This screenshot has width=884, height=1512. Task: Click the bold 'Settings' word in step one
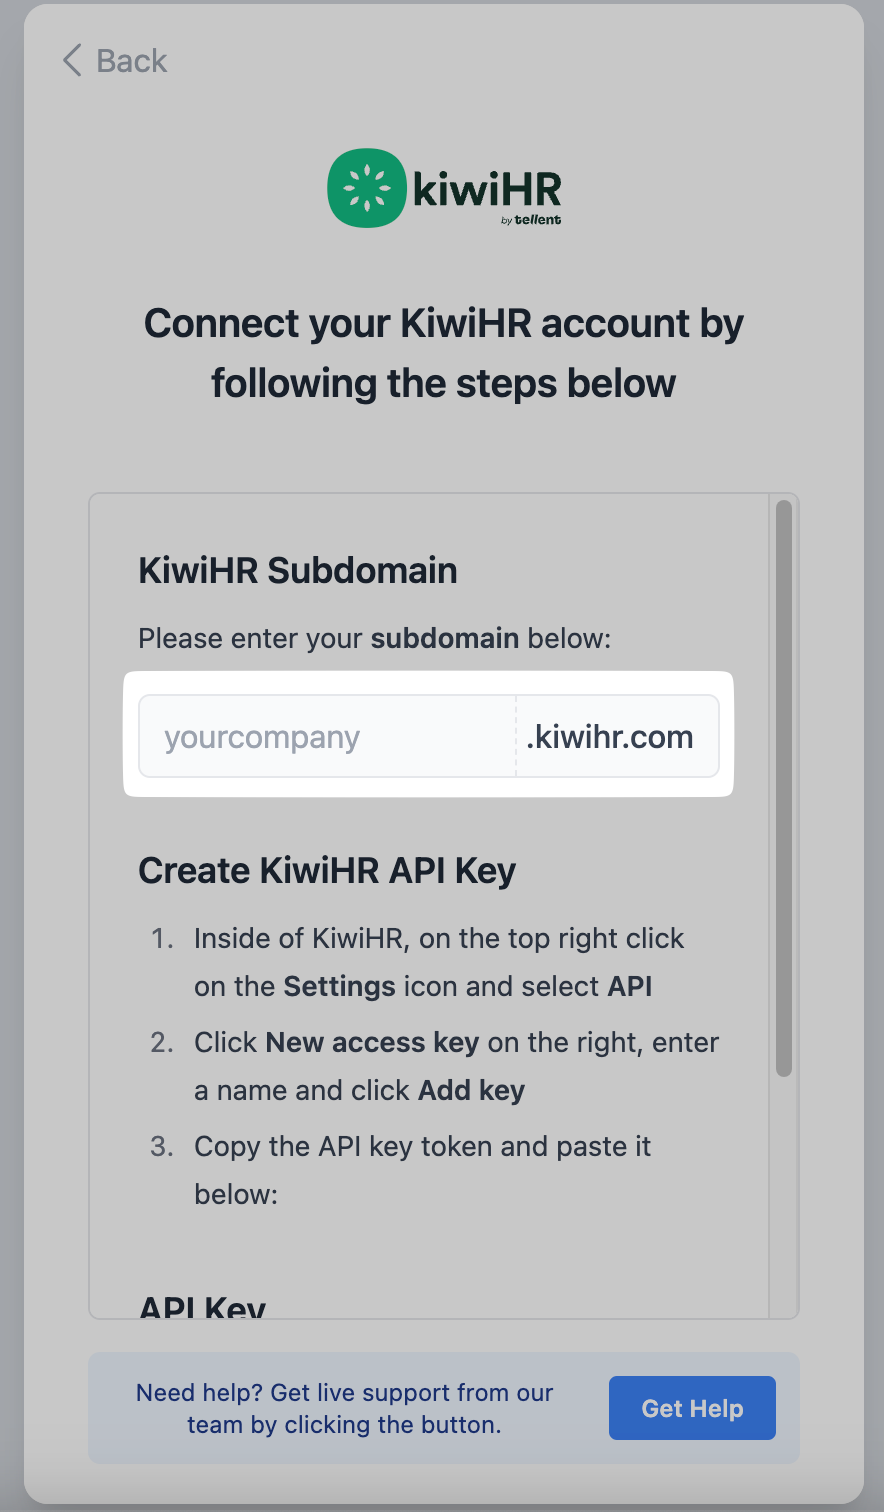point(339,987)
